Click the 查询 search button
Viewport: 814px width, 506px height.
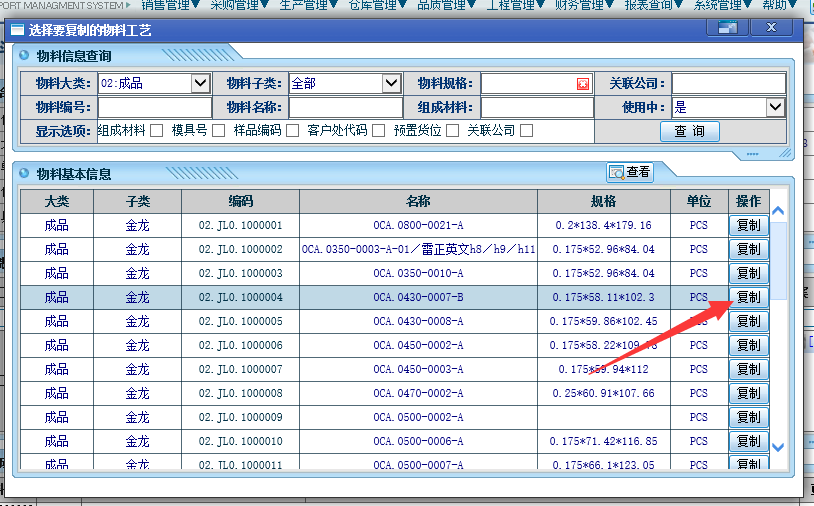(x=689, y=131)
